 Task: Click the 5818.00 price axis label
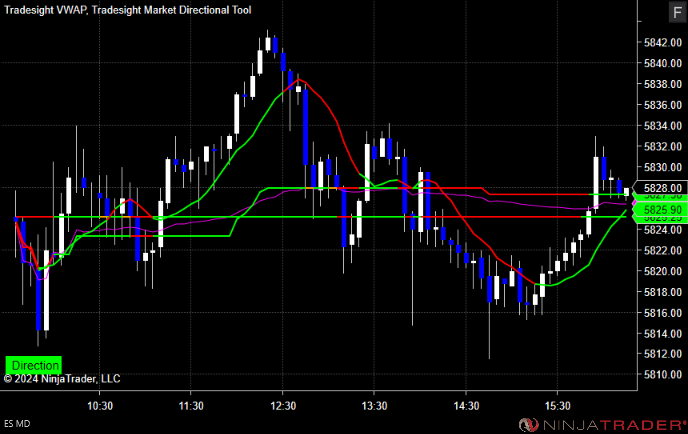click(663, 292)
